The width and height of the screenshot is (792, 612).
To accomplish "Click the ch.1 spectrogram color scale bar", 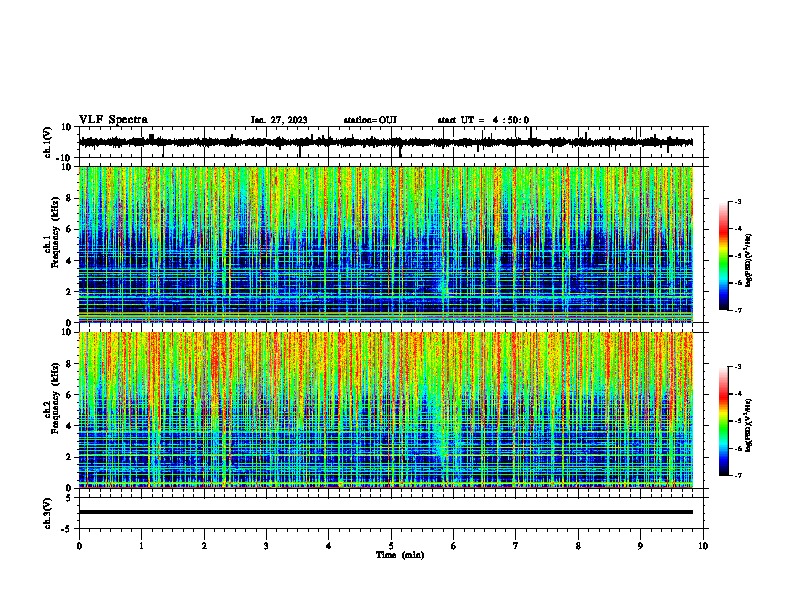I will click(724, 256).
